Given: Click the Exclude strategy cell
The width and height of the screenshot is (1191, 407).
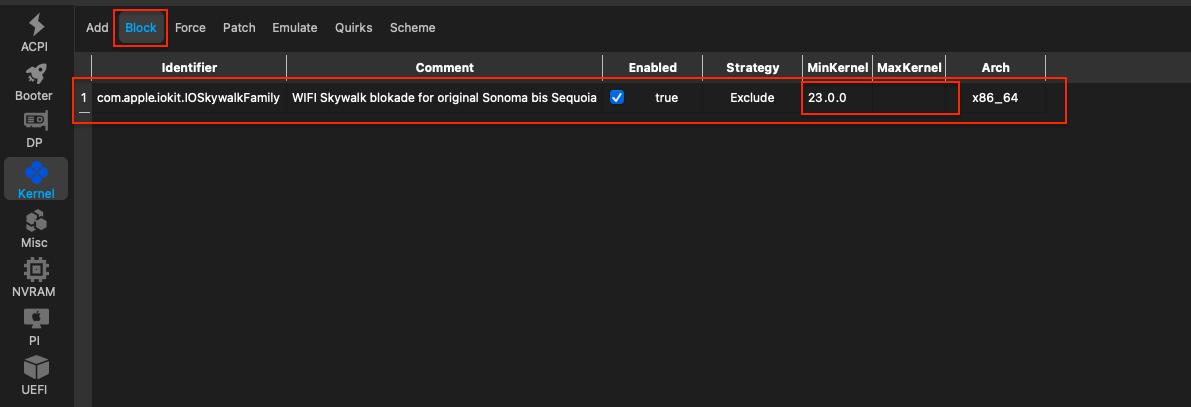Looking at the screenshot, I should pyautogui.click(x=752, y=98).
